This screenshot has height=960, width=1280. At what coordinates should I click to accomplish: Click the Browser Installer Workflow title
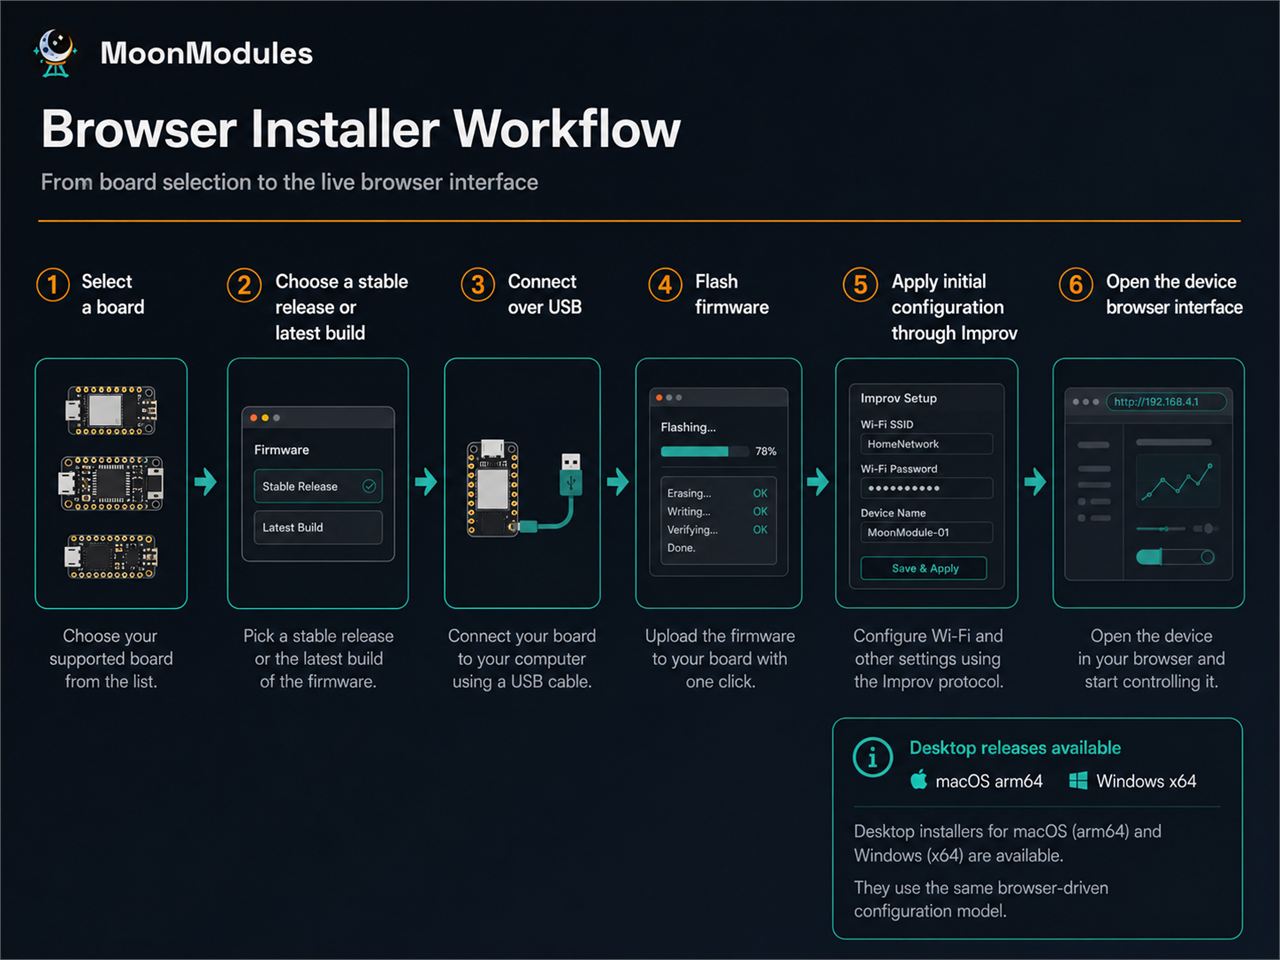pos(361,129)
